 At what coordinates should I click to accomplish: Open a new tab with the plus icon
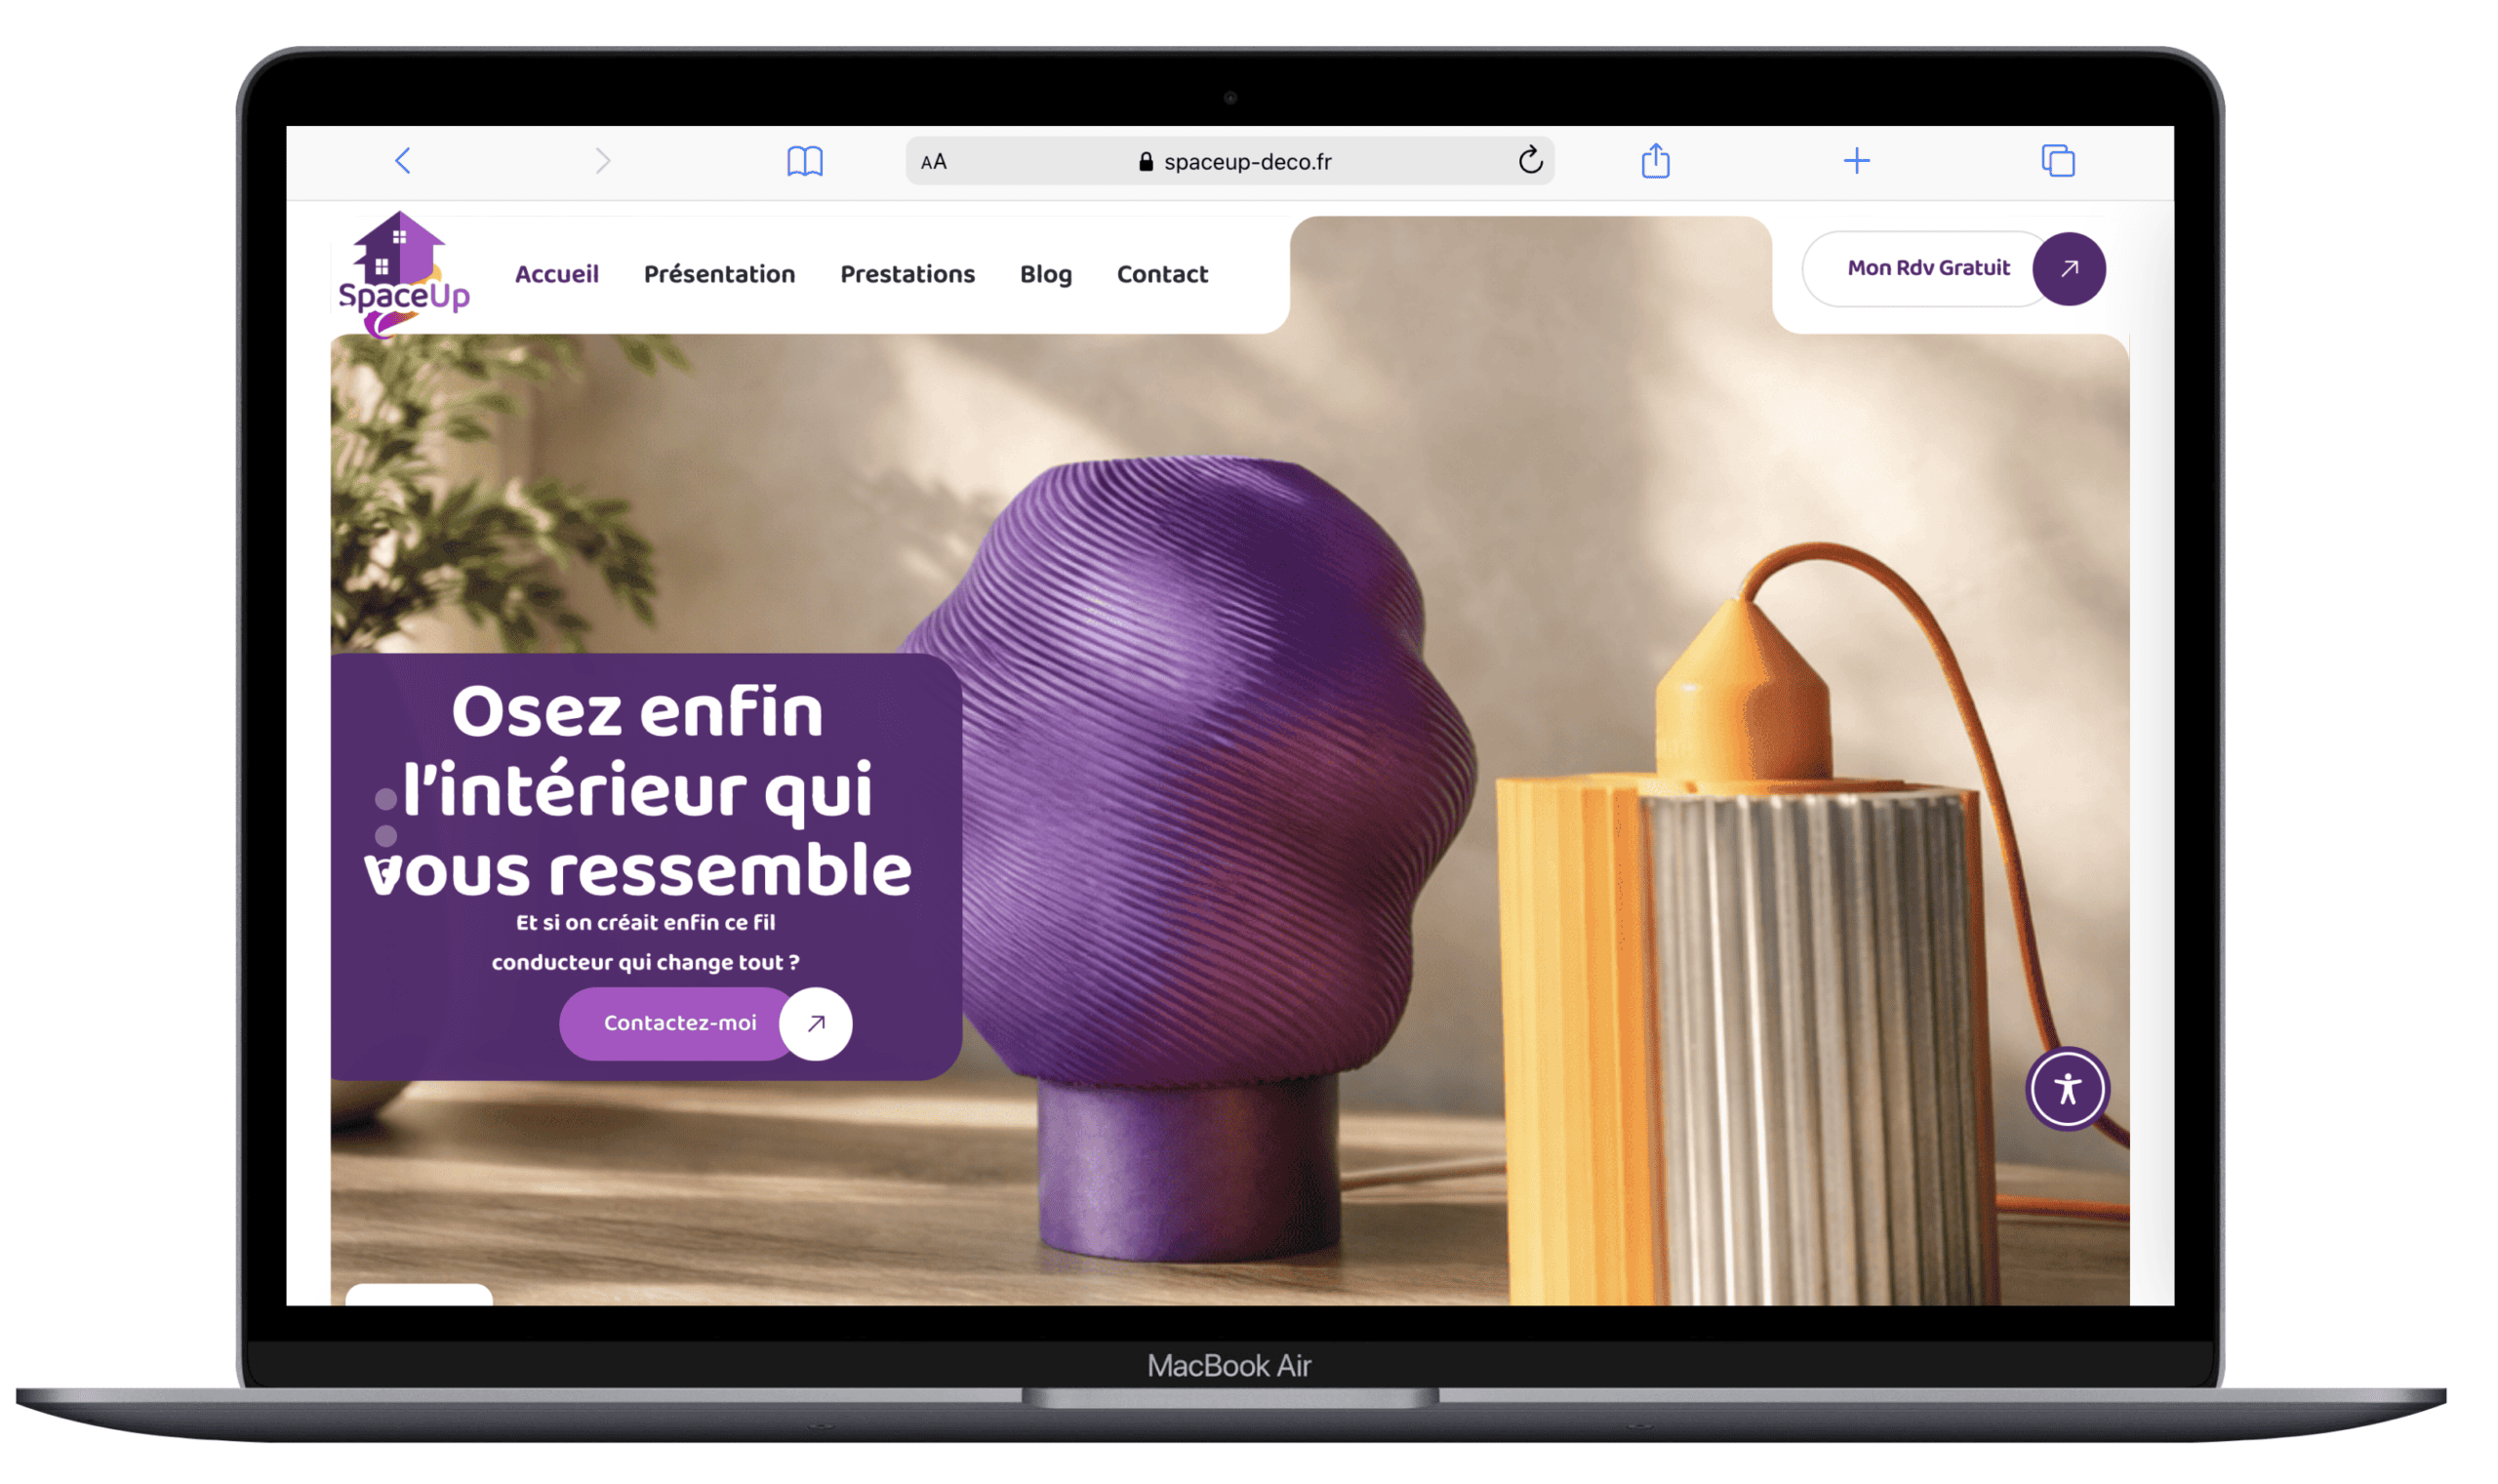coord(1856,160)
